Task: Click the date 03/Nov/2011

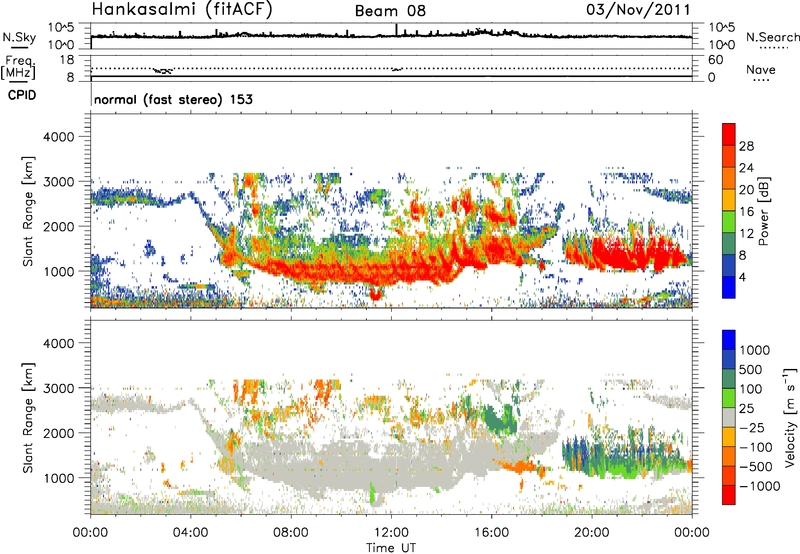Action: (638, 9)
